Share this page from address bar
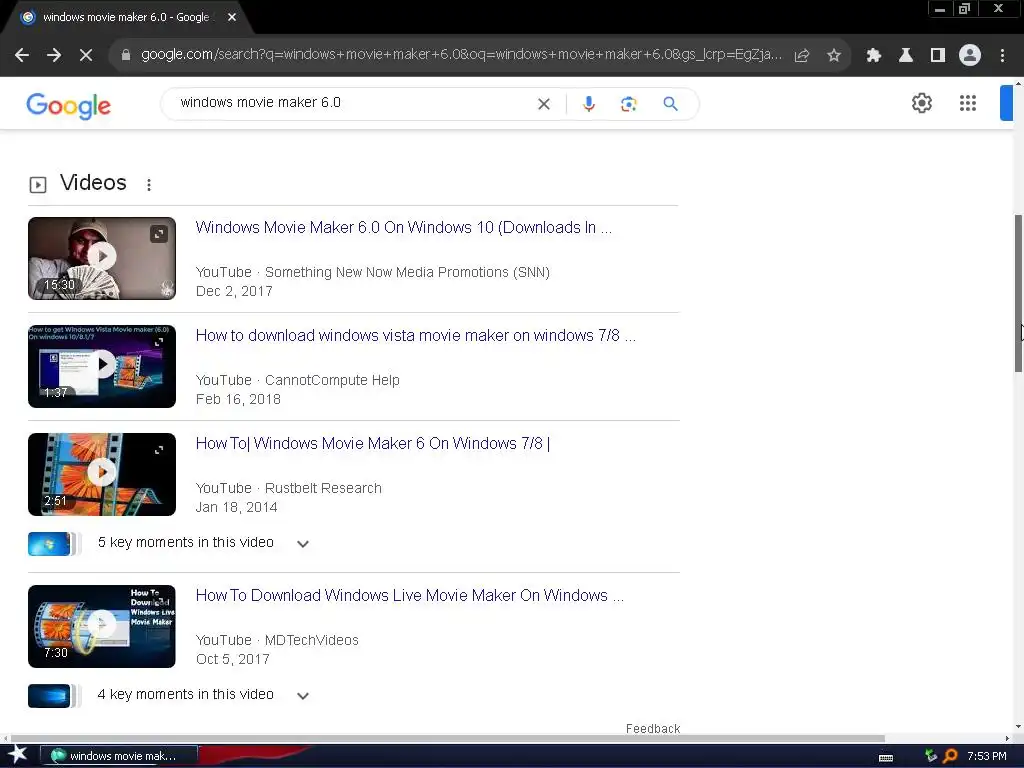Image resolution: width=1024 pixels, height=768 pixels. pyautogui.click(x=801, y=56)
